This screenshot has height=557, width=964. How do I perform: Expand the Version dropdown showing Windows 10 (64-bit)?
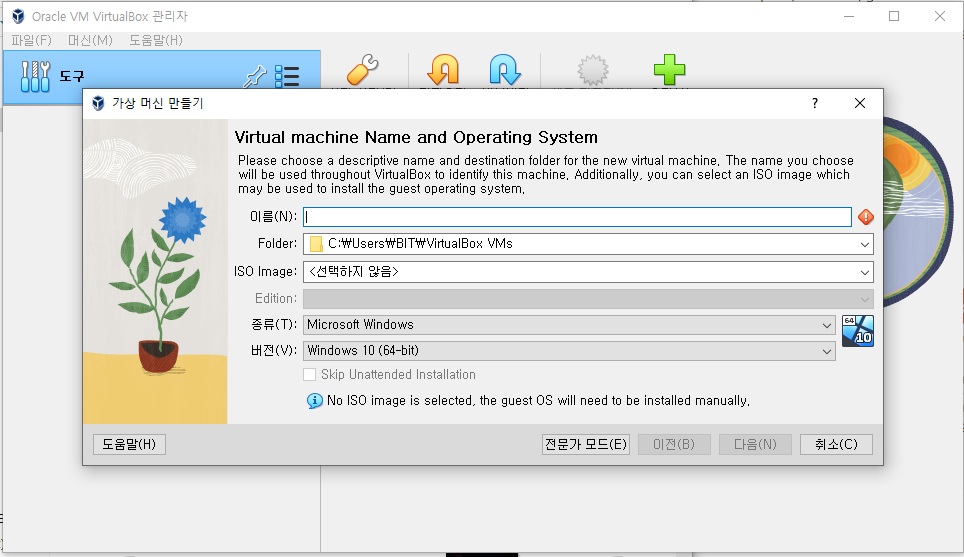826,351
